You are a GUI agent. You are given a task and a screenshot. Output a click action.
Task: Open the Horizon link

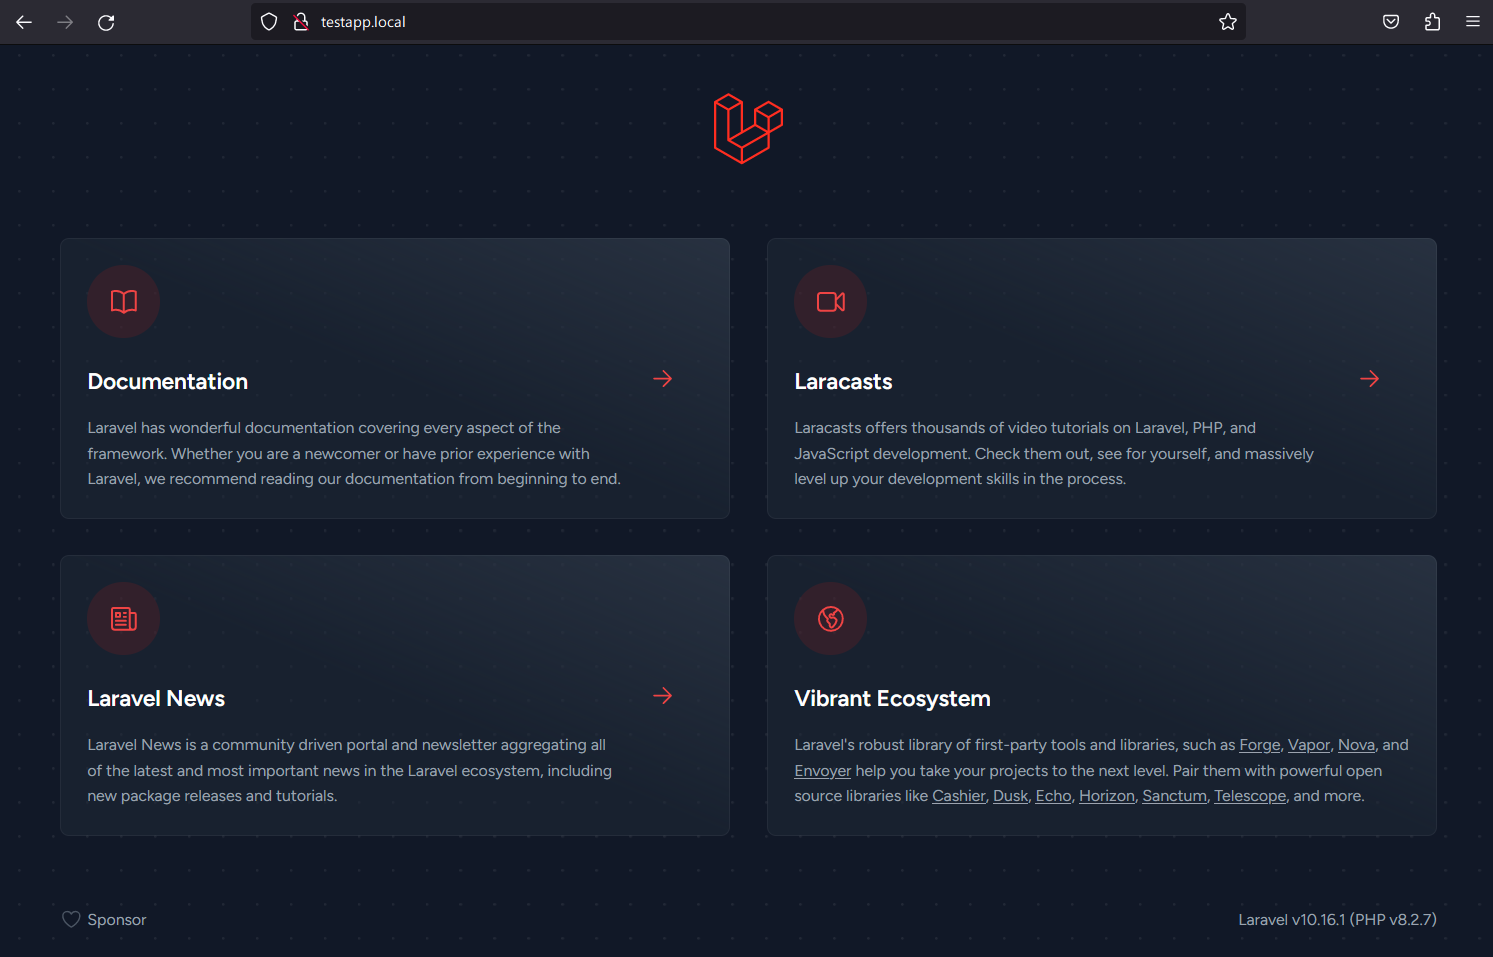(1107, 796)
